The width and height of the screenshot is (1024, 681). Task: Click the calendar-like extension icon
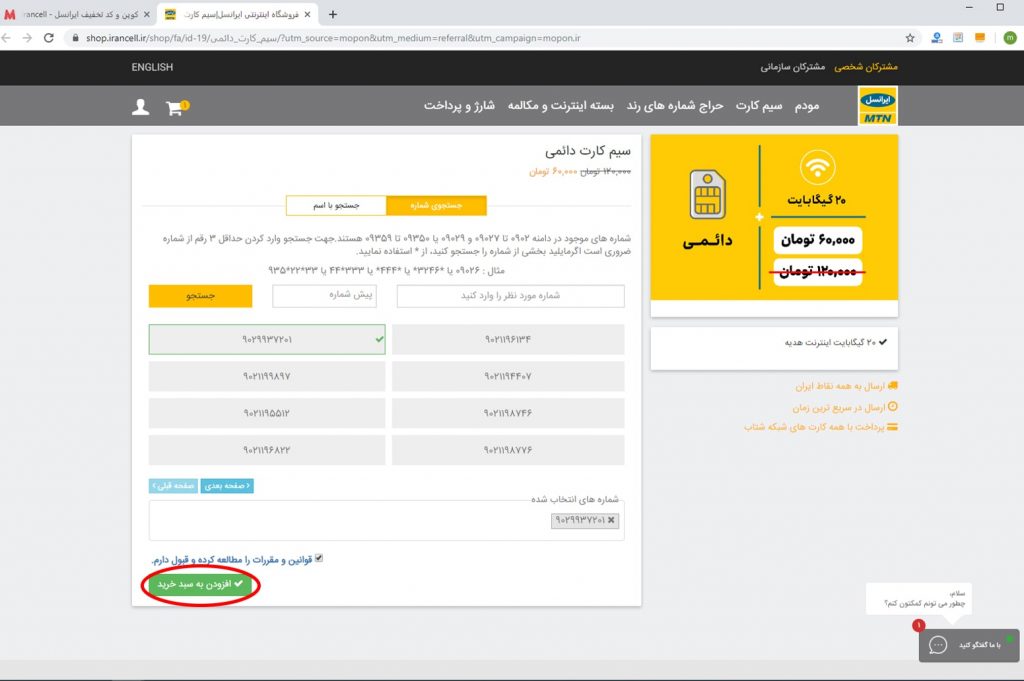pyautogui.click(x=958, y=38)
